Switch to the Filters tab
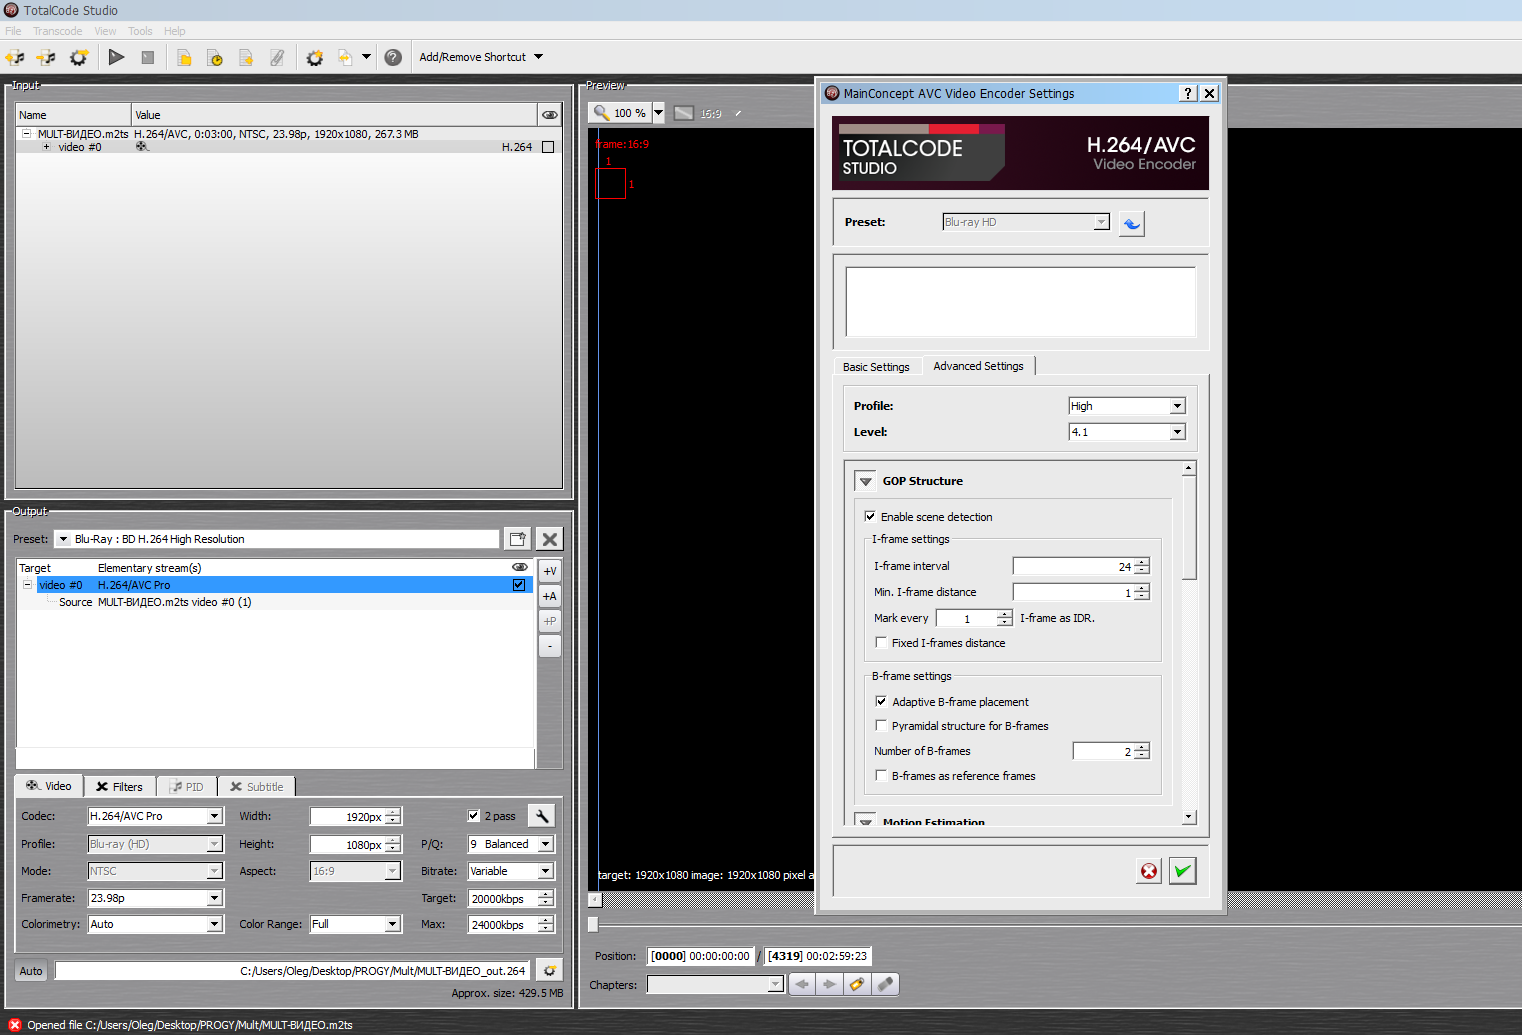Image resolution: width=1522 pixels, height=1035 pixels. tap(120, 787)
